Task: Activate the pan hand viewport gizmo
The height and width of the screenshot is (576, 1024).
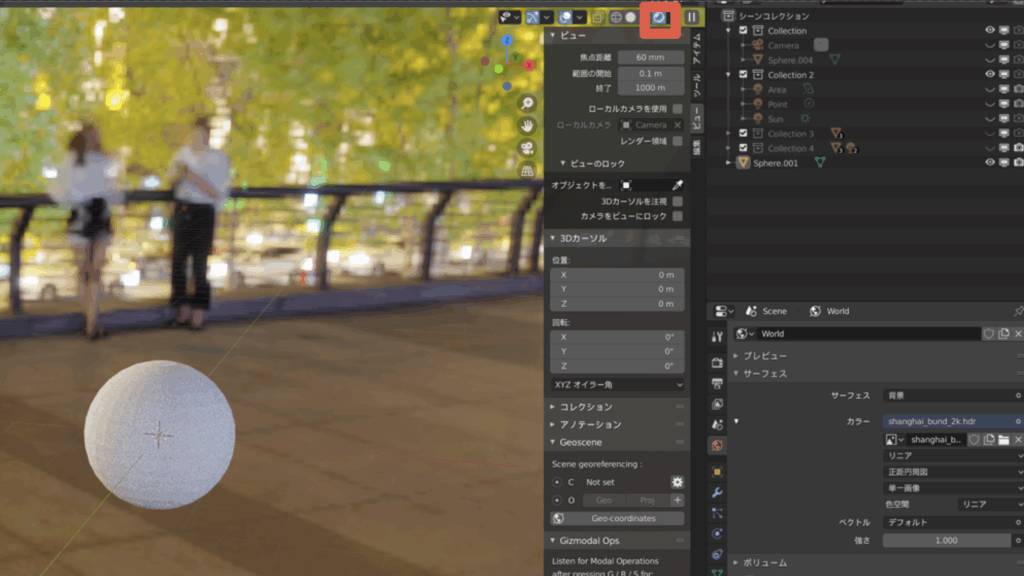Action: 526,125
